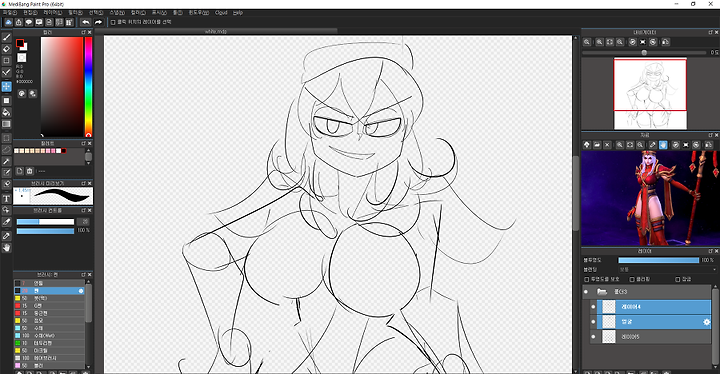Enable the 투명도 보호 (protect alpha) checkbox

[x=586, y=279]
